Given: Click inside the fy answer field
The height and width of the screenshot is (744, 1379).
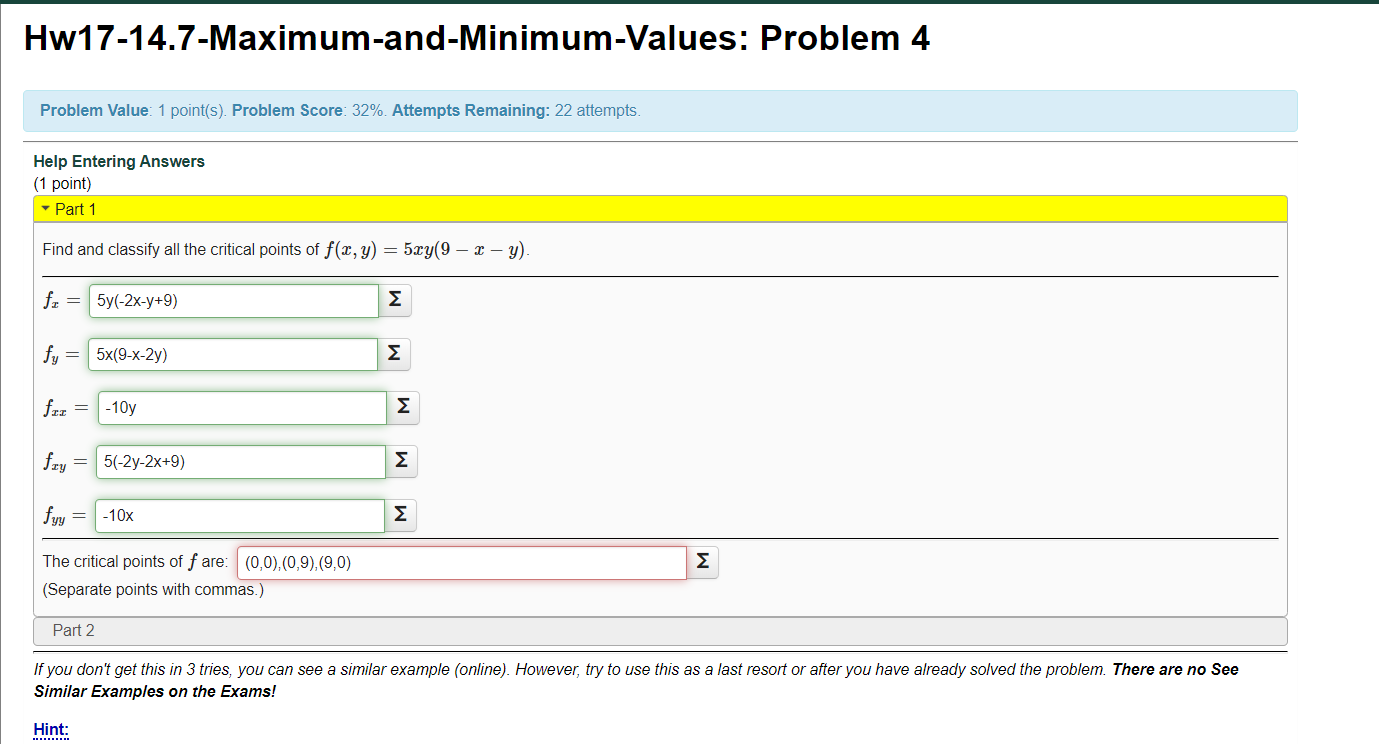Looking at the screenshot, I should 233,354.
